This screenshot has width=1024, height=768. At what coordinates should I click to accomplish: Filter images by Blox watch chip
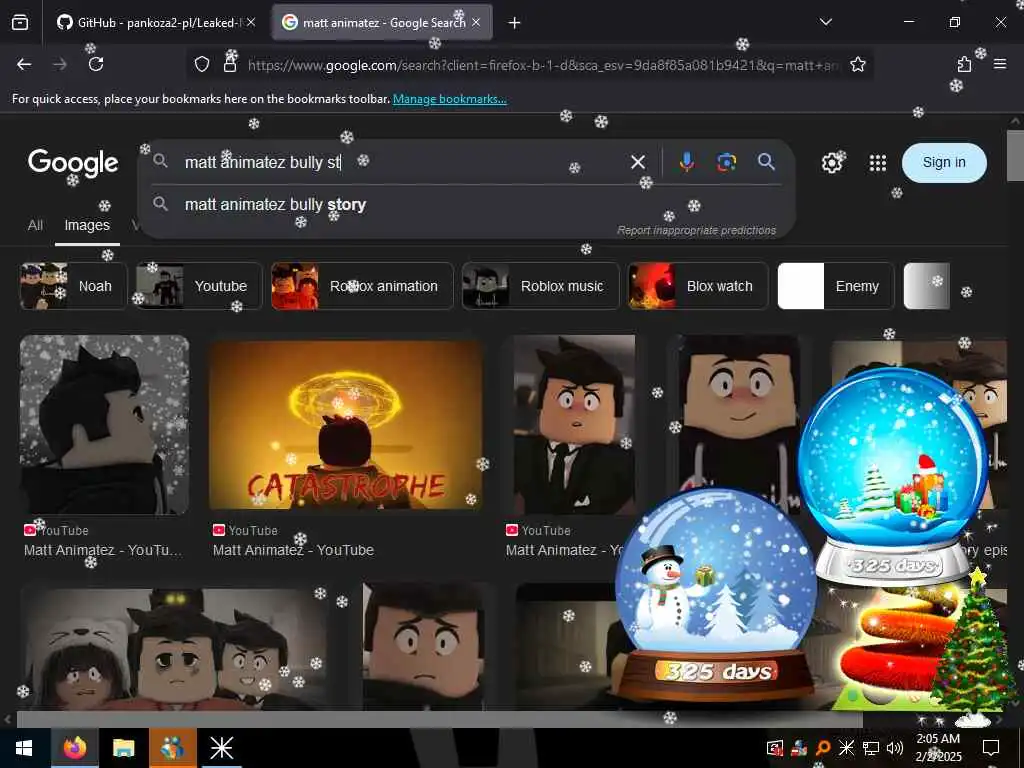pos(698,286)
